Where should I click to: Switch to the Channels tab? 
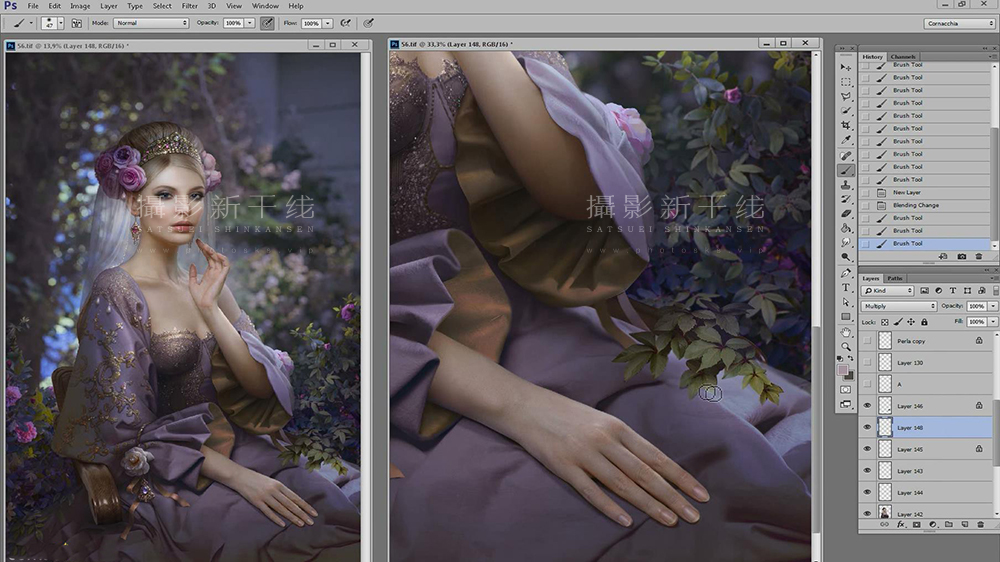pyautogui.click(x=903, y=57)
